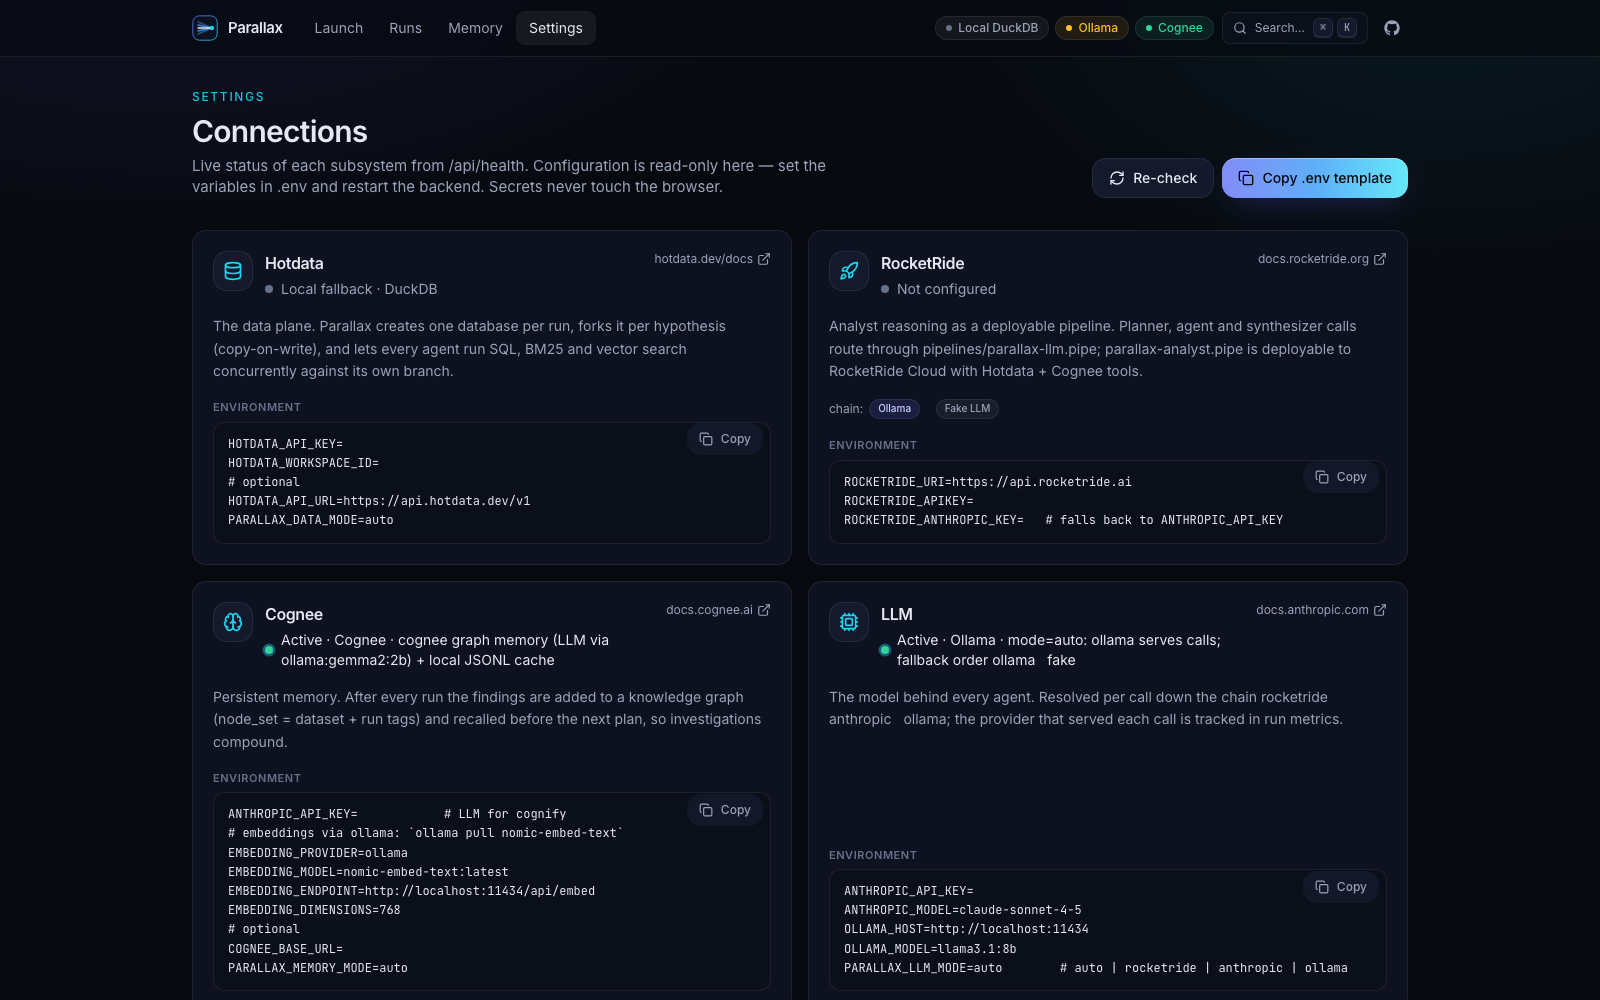Open docs.anthropic.com external link
Viewport: 1600px width, 1000px height.
pos(1321,610)
